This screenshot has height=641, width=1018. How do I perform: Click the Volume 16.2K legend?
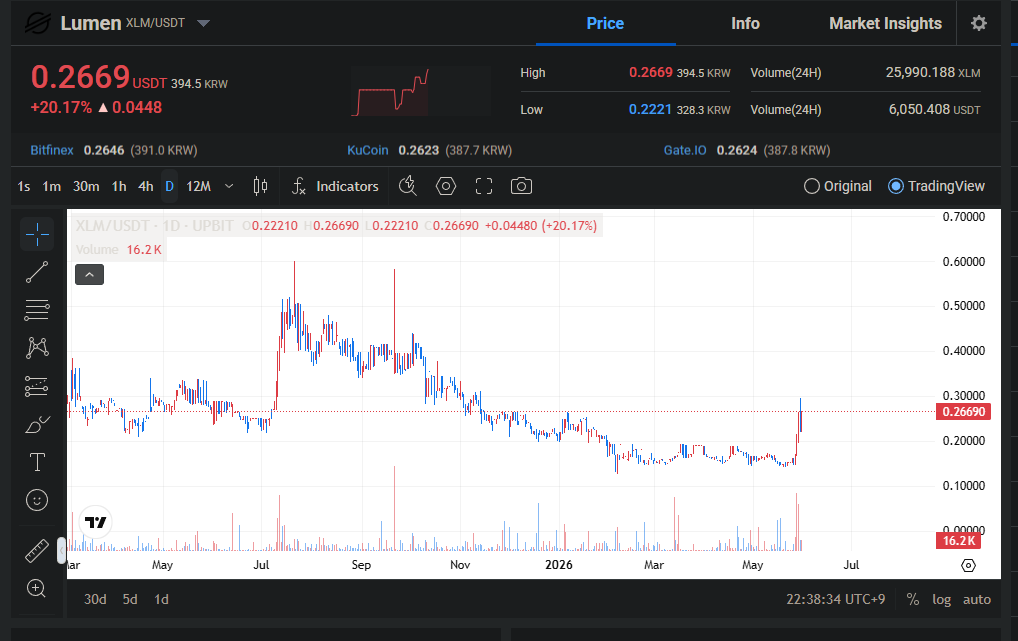[x=119, y=250]
